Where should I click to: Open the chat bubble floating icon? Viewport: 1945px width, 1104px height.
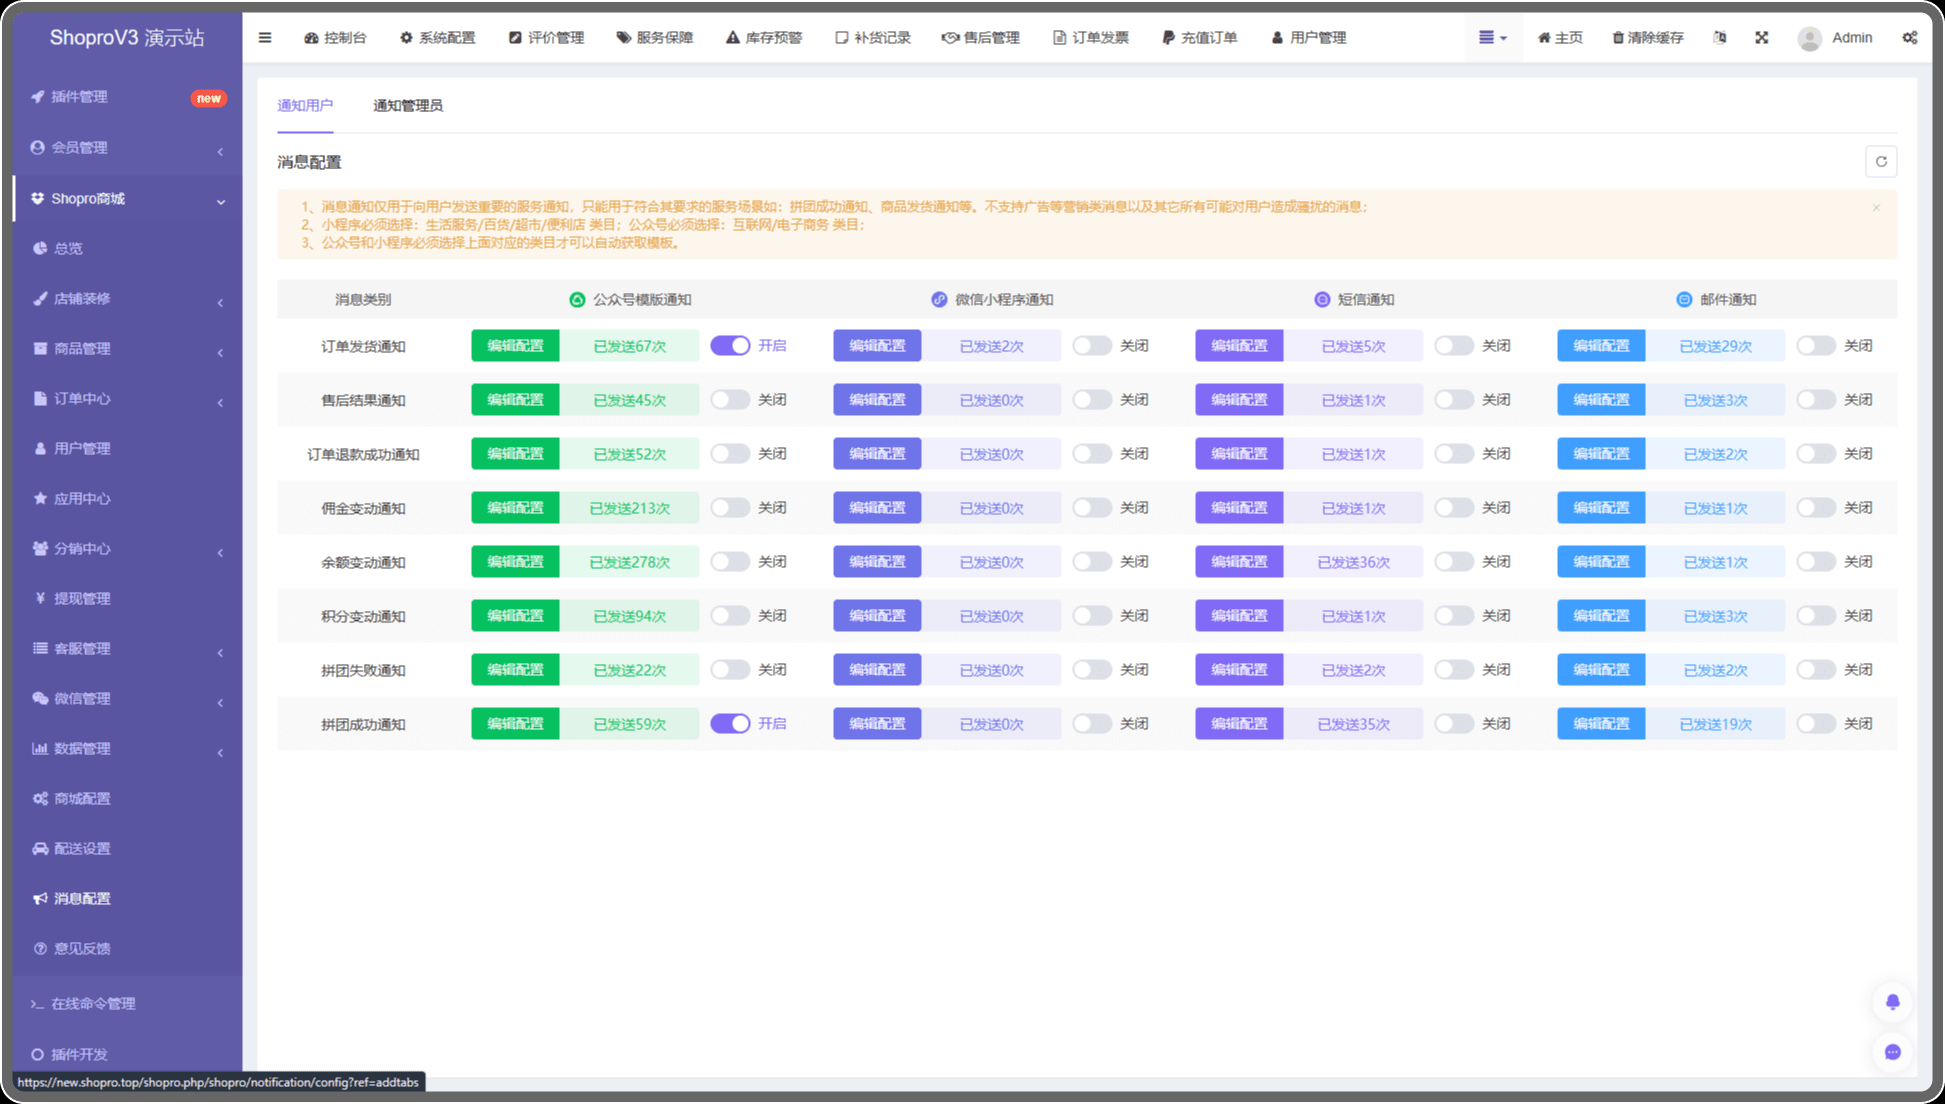(1892, 1052)
